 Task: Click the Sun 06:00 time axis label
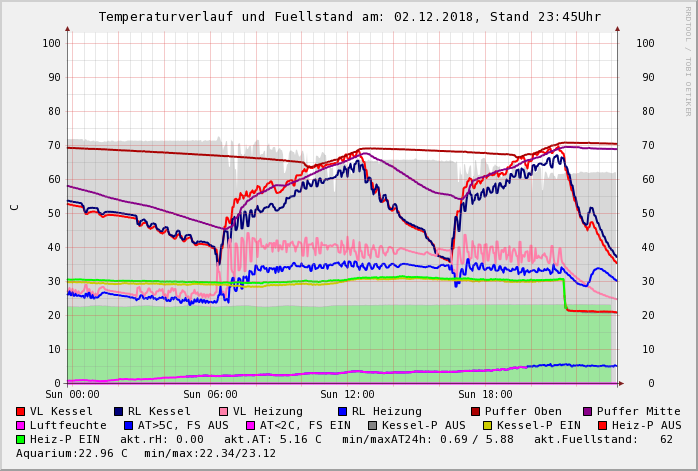[x=209, y=395]
